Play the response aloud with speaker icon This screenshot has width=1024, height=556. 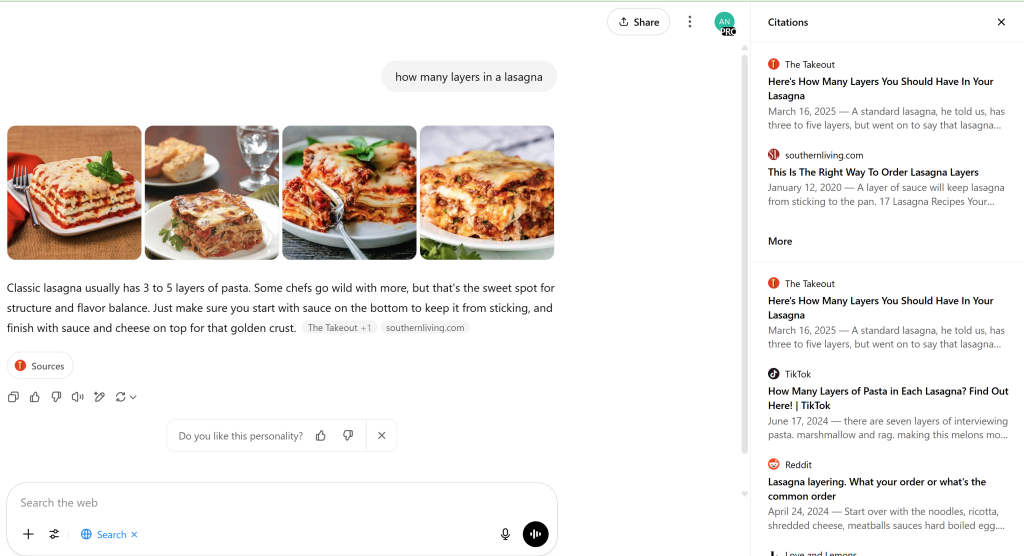click(78, 397)
